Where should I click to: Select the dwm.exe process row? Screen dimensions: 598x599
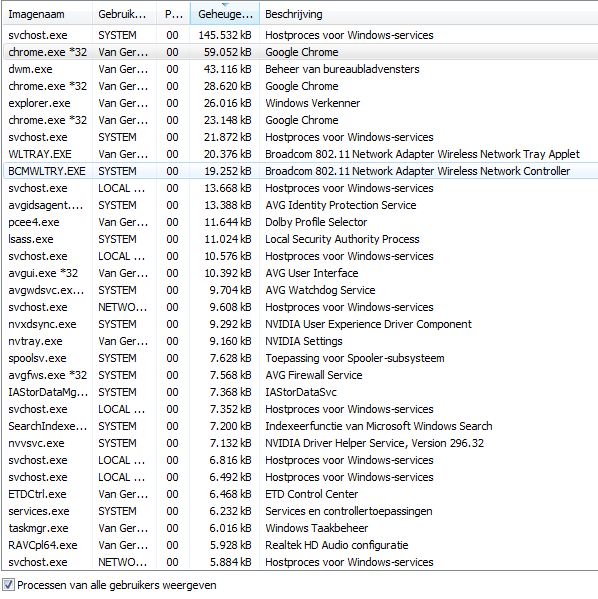coord(300,69)
